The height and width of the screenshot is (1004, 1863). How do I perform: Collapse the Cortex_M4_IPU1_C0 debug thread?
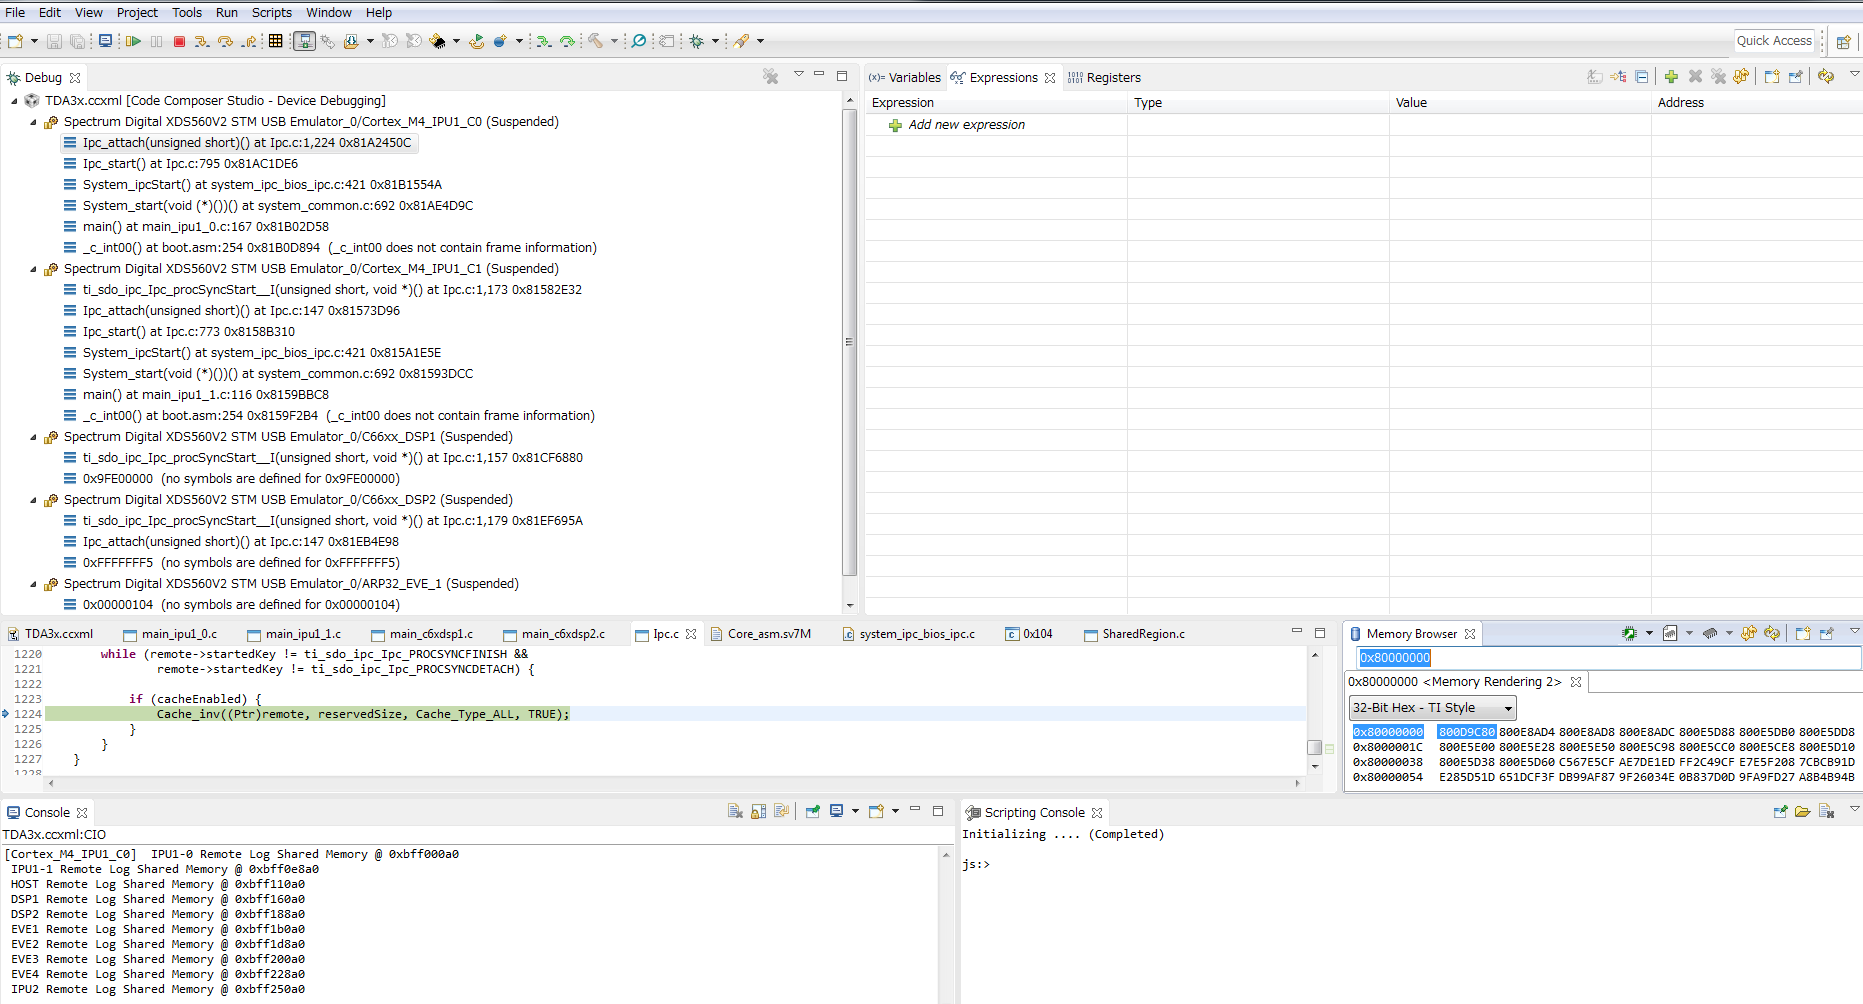pos(34,121)
